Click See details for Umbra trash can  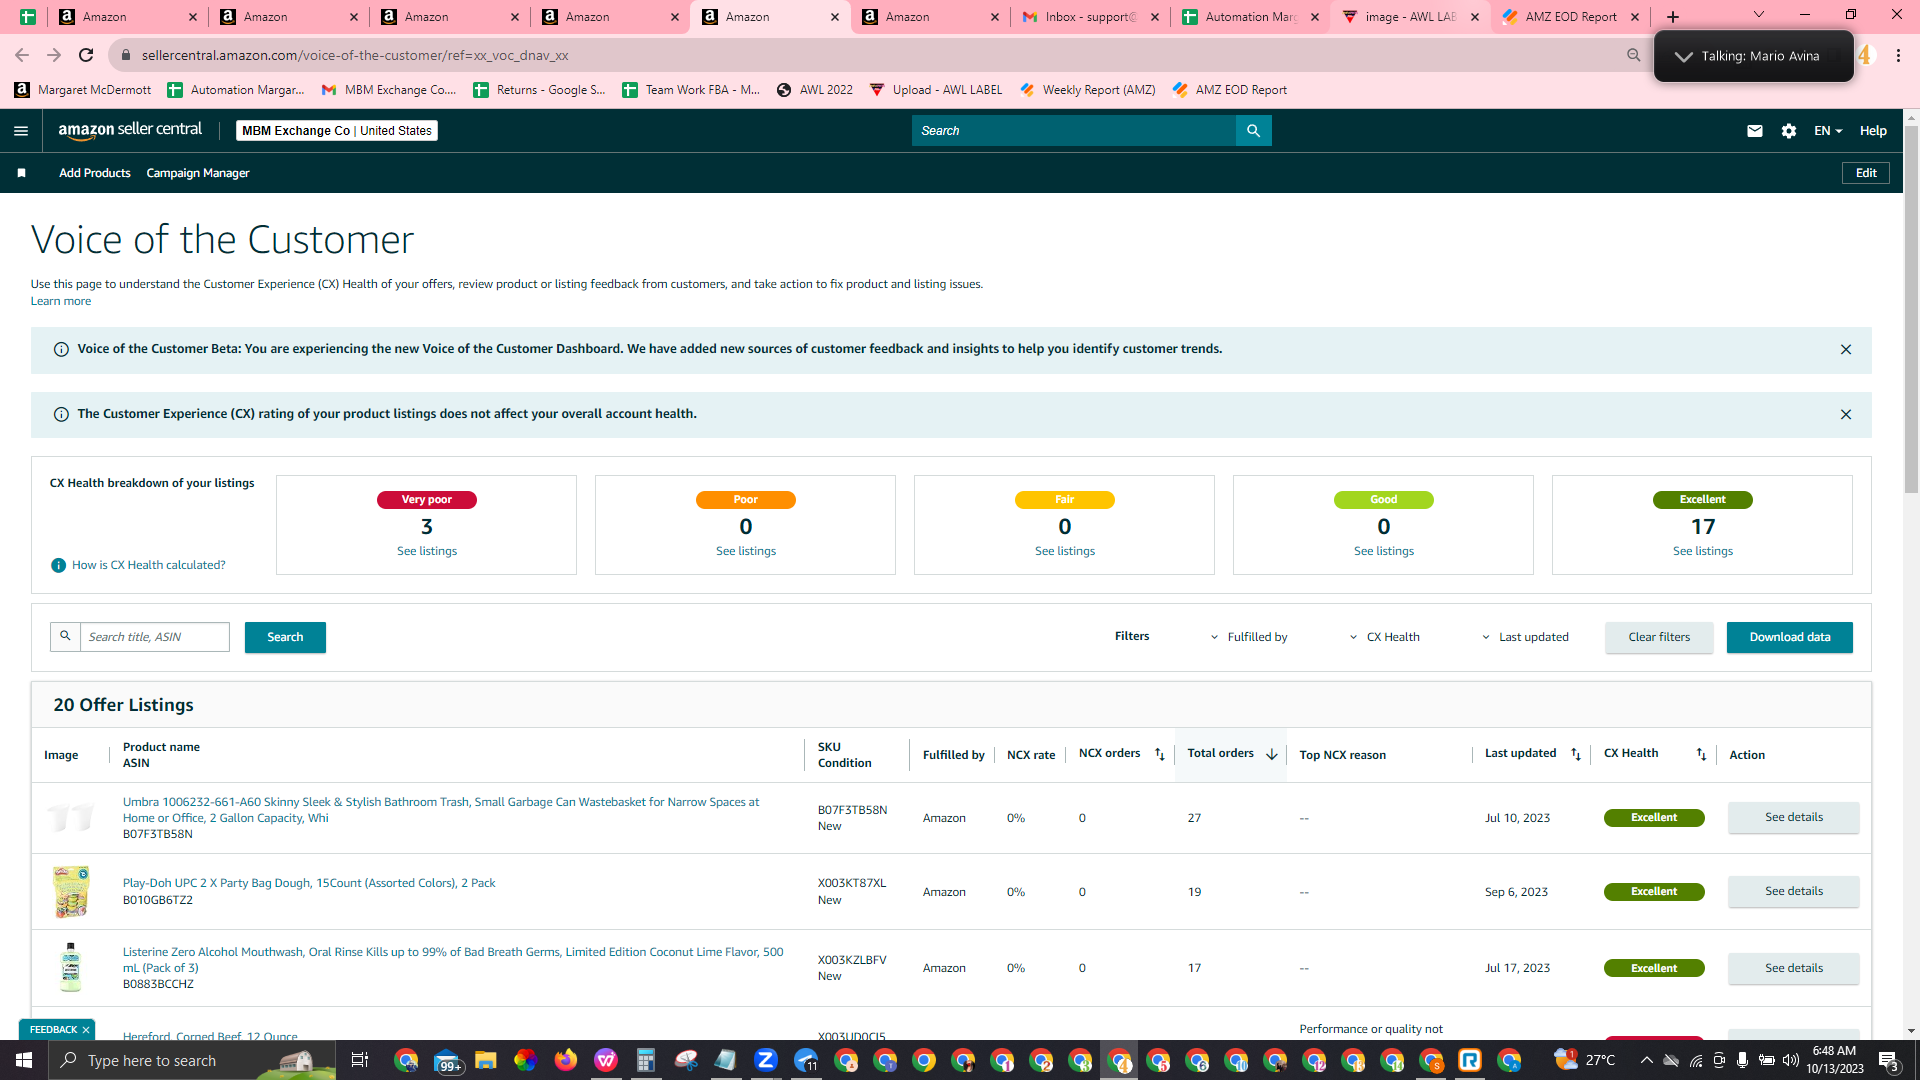click(1794, 817)
